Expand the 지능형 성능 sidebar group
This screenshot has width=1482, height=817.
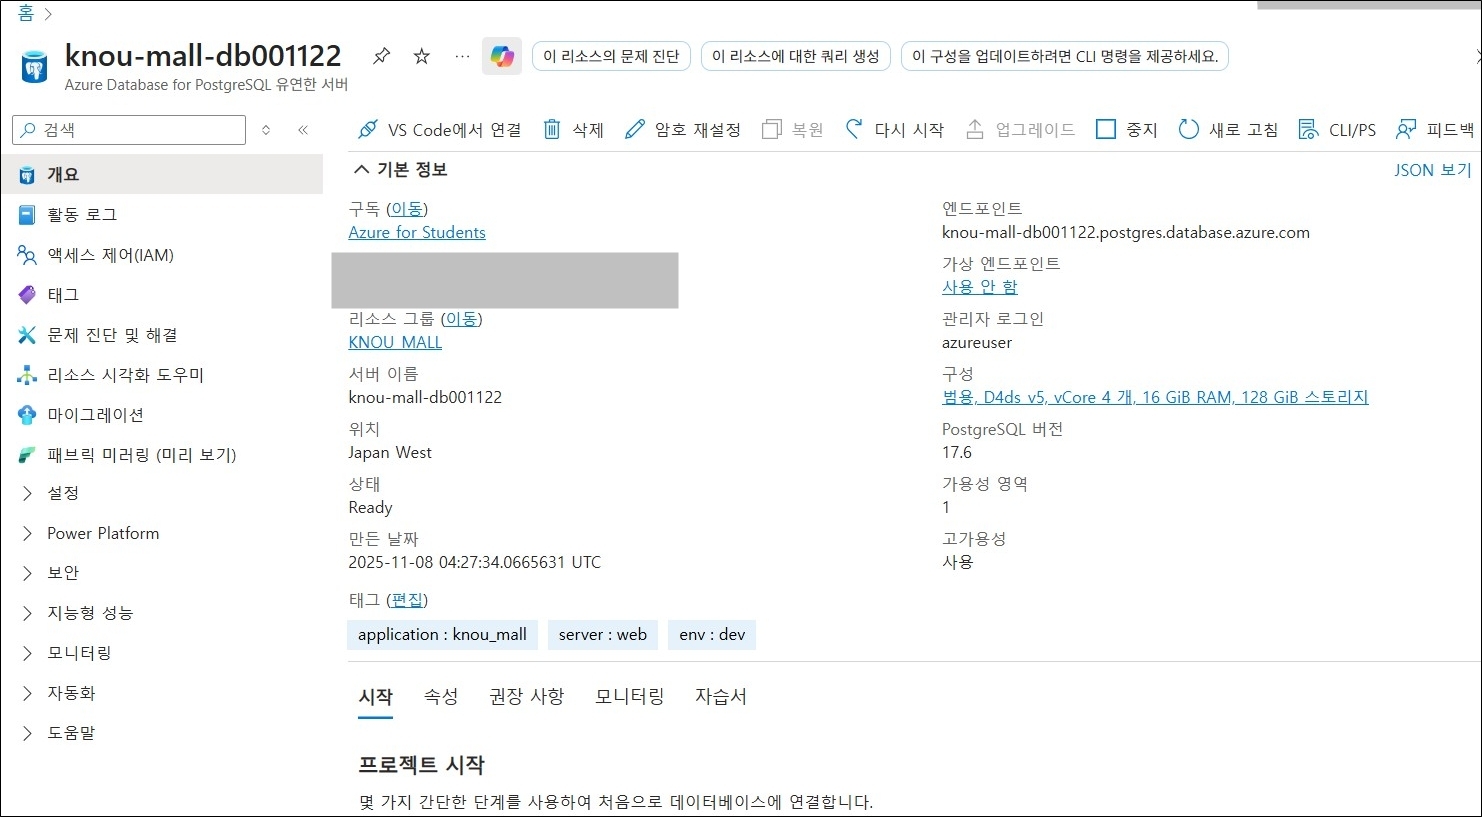27,613
